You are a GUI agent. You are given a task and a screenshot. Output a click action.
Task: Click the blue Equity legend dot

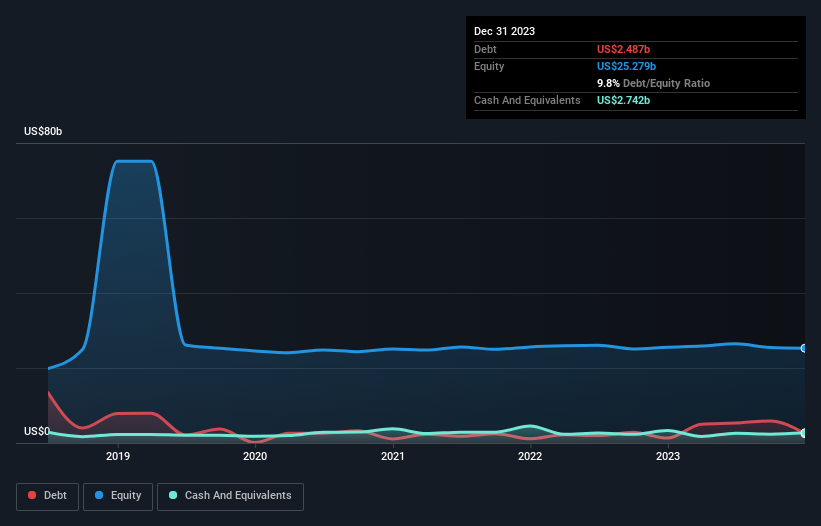pyautogui.click(x=99, y=495)
